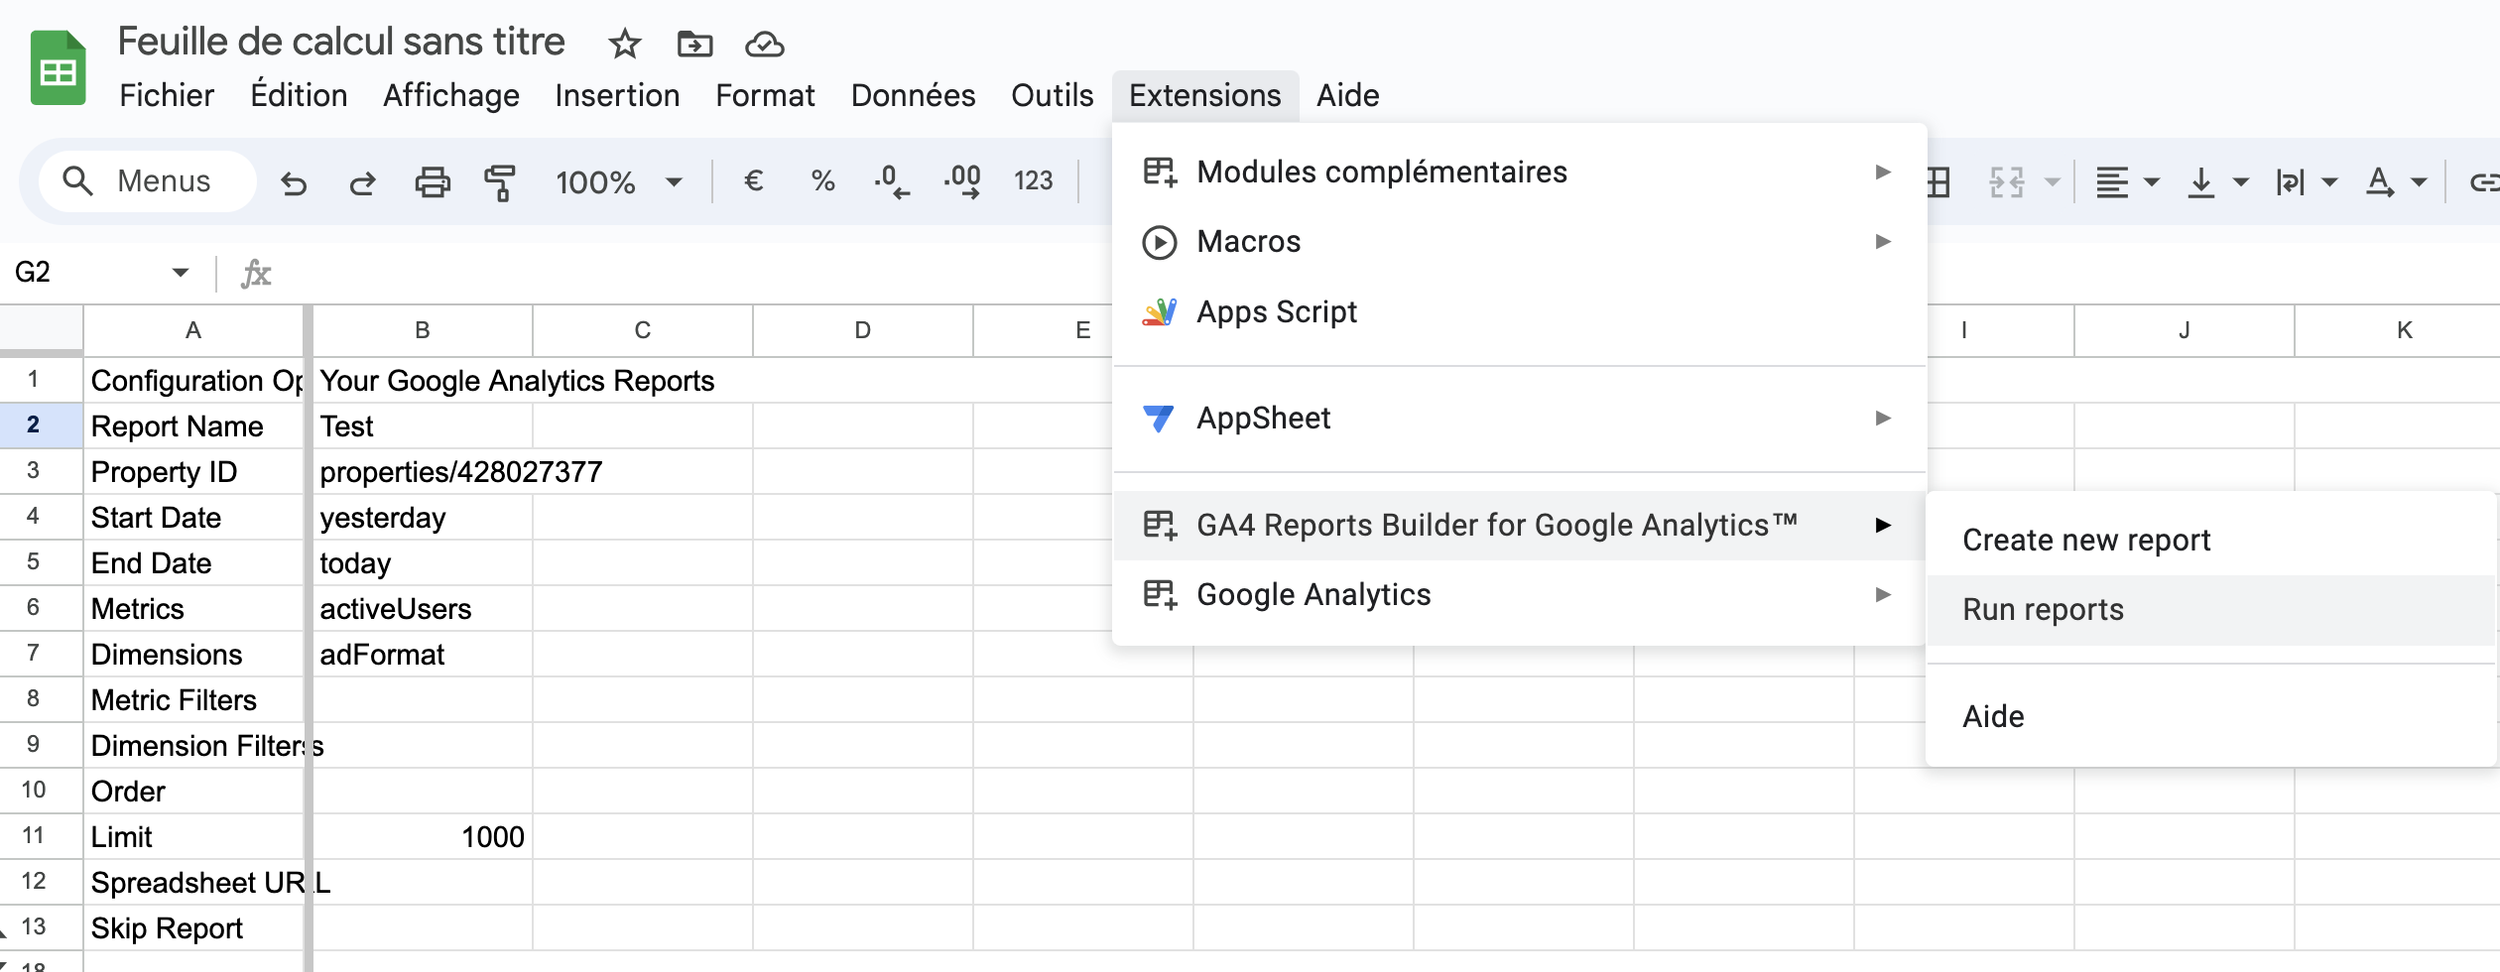Apply euro currency format
The height and width of the screenshot is (972, 2500).
pyautogui.click(x=754, y=181)
